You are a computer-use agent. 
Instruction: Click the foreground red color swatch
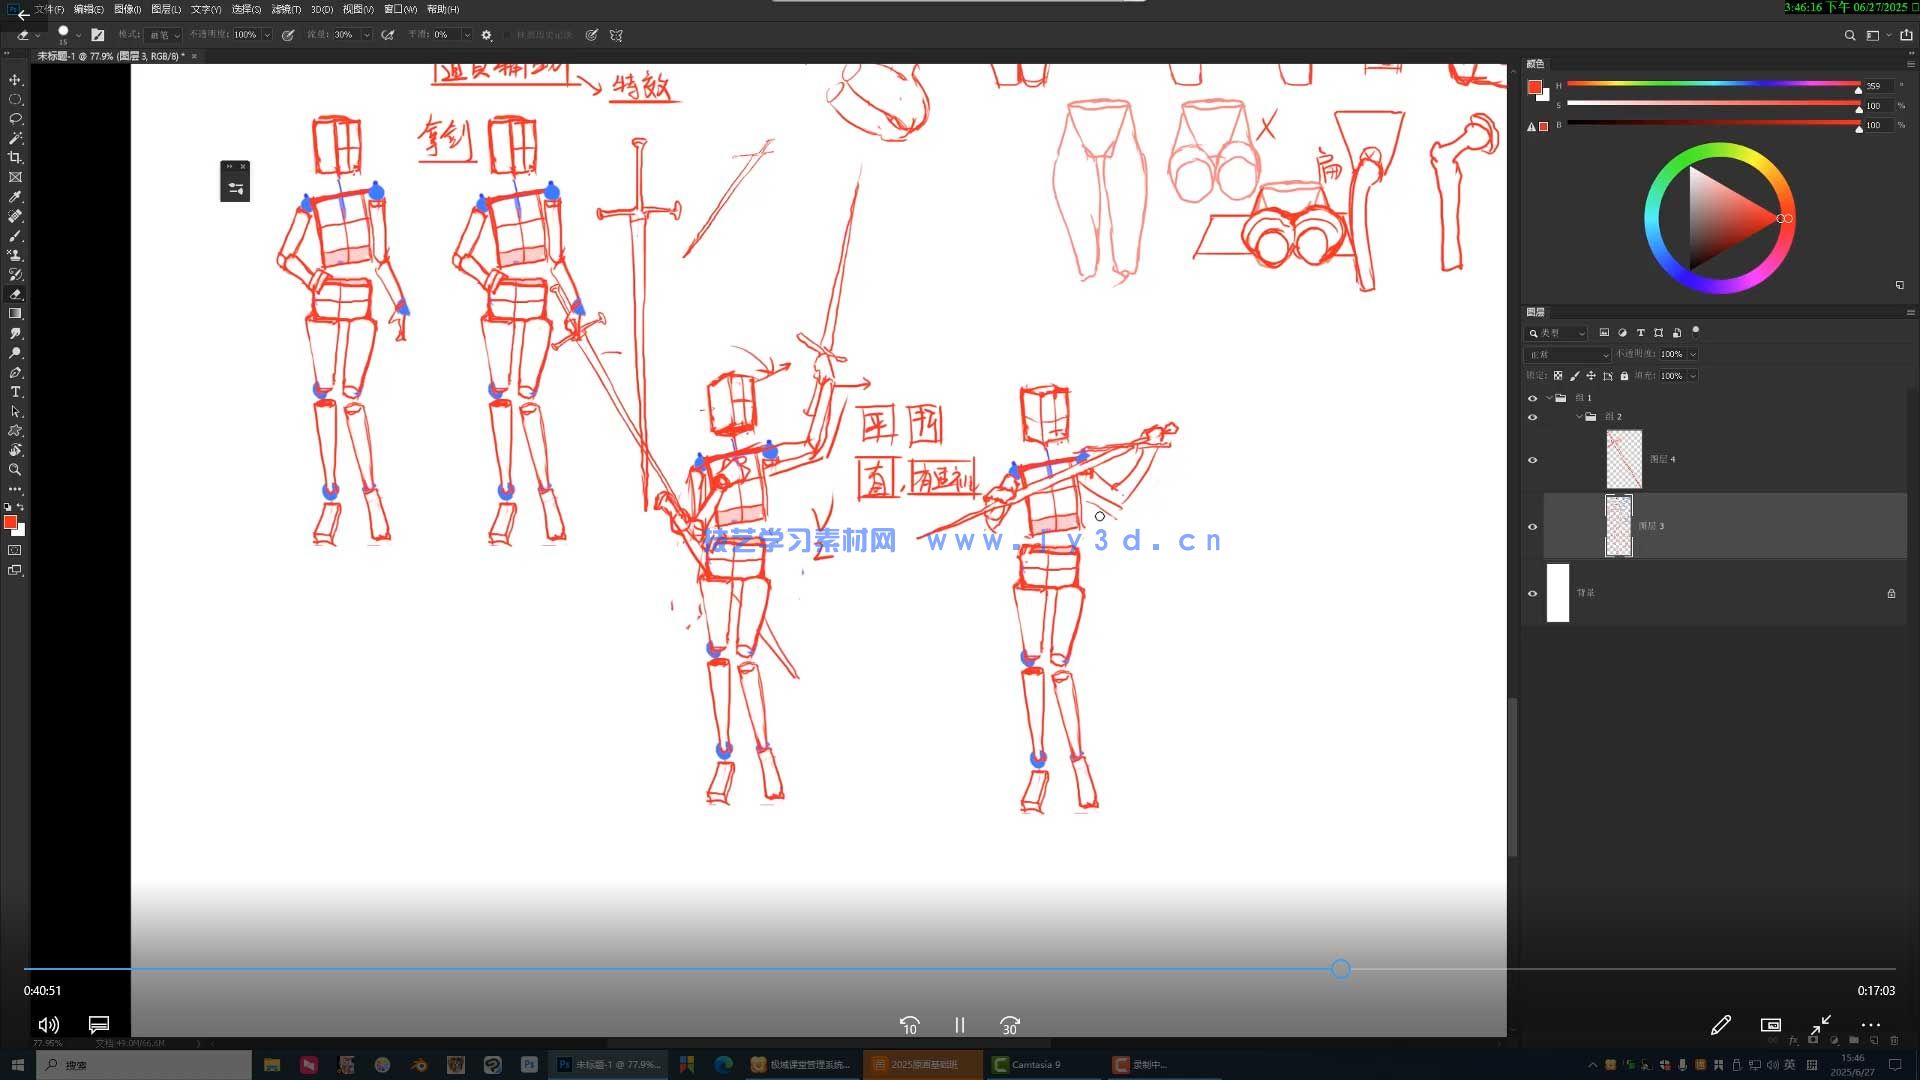point(10,522)
